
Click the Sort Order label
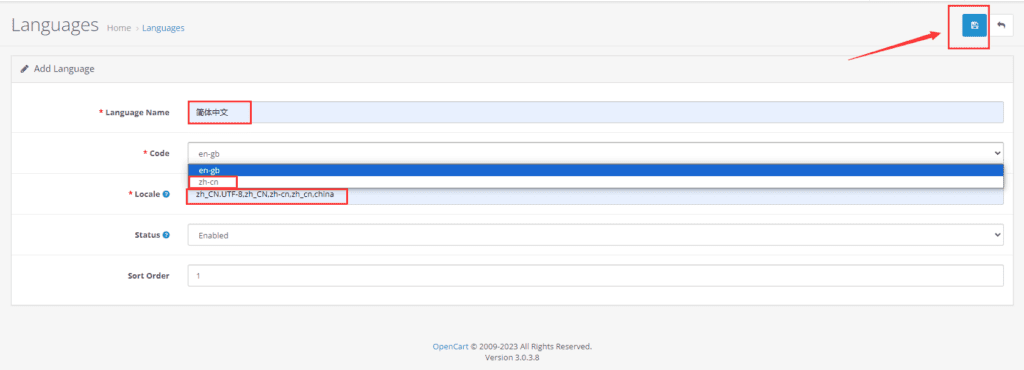pyautogui.click(x=148, y=275)
